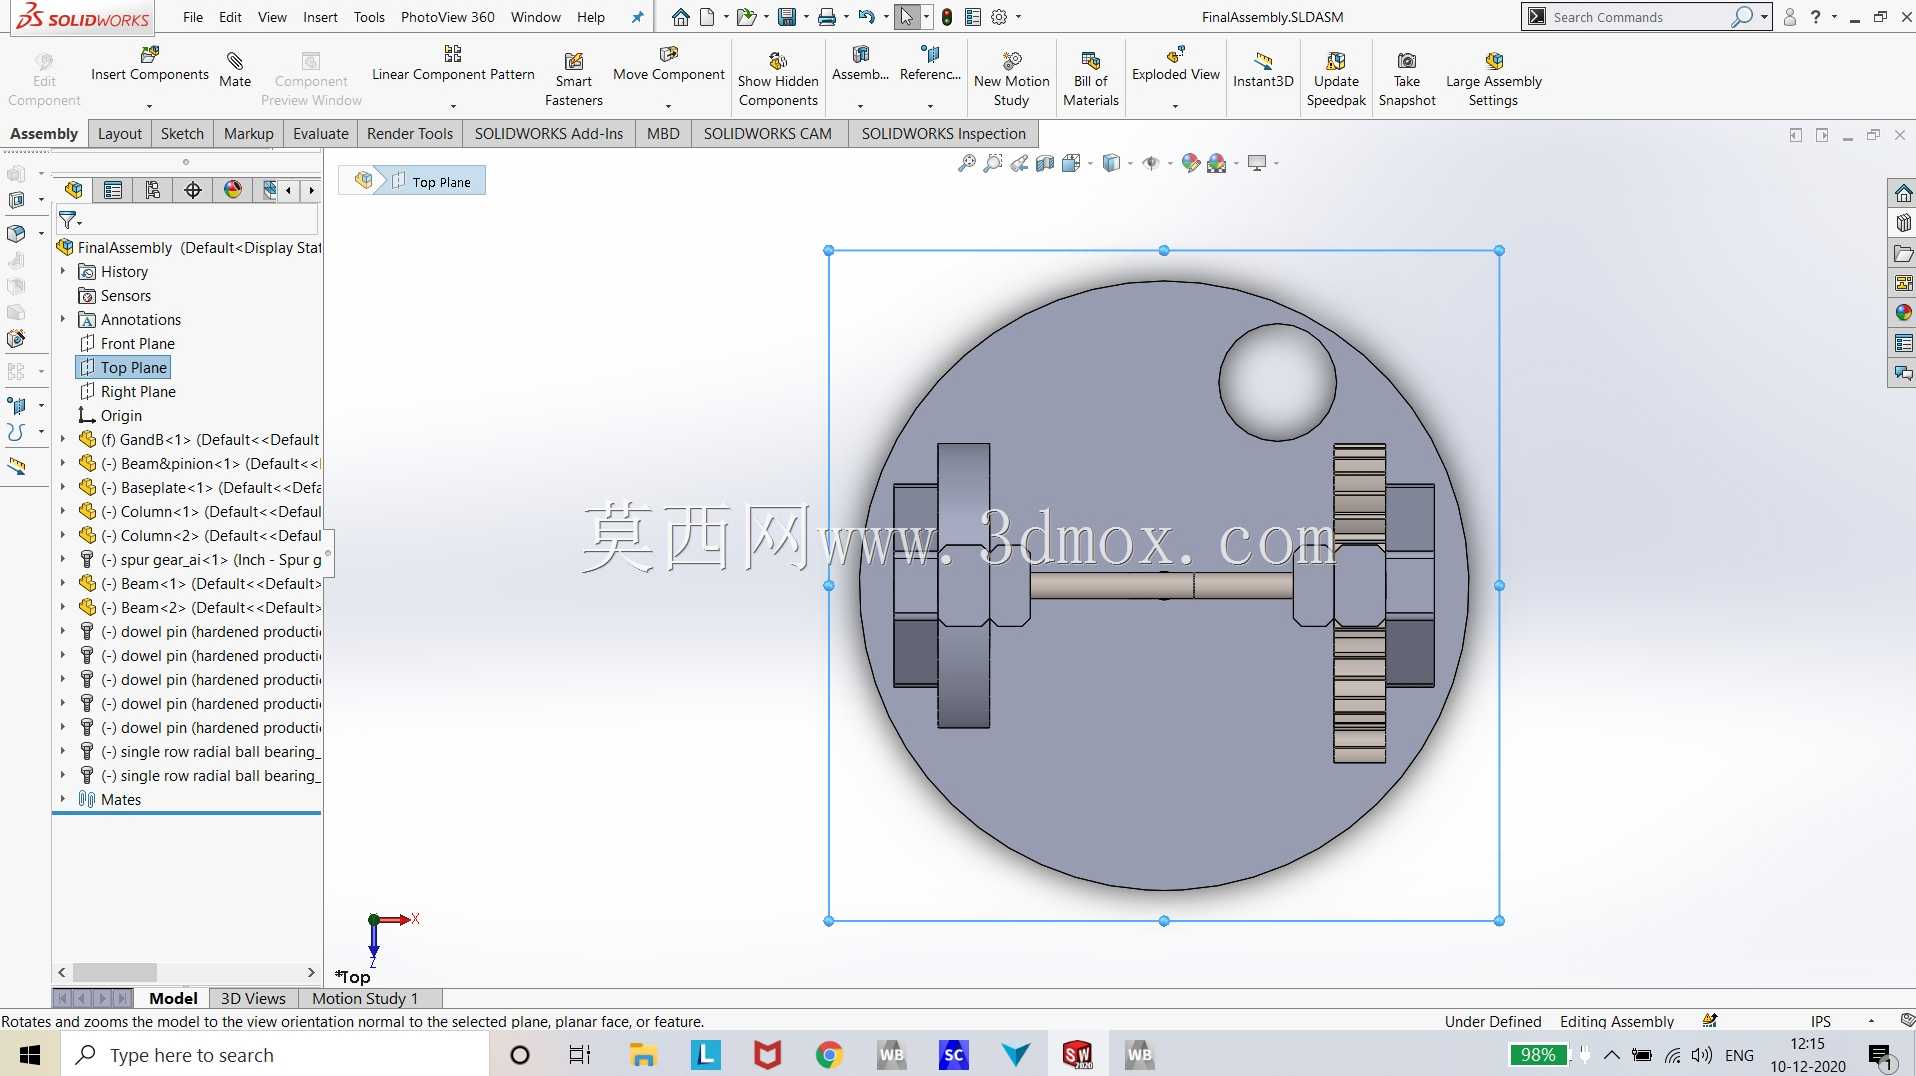Open the File menu

pyautogui.click(x=193, y=17)
